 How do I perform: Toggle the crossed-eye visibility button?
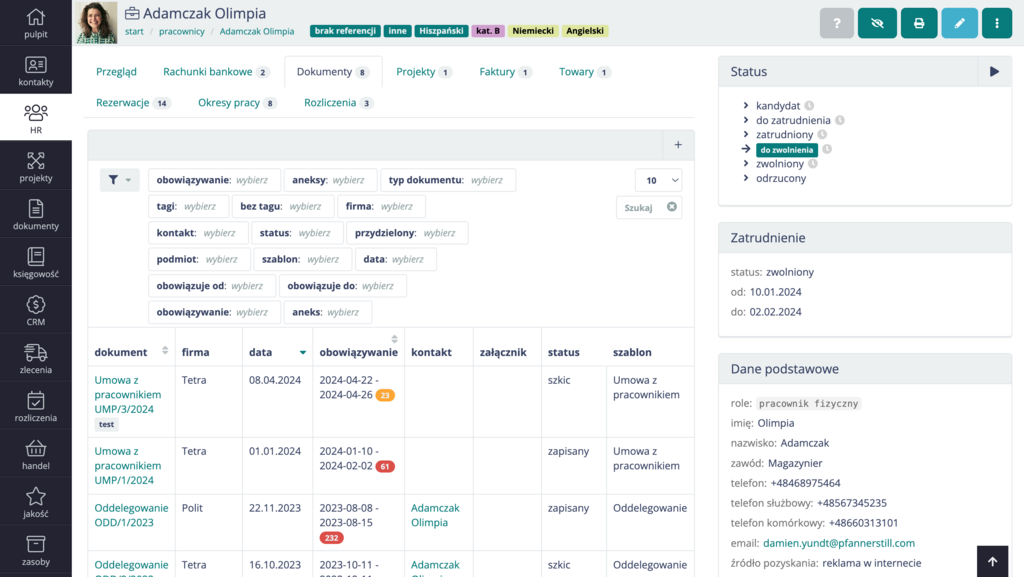click(x=877, y=23)
